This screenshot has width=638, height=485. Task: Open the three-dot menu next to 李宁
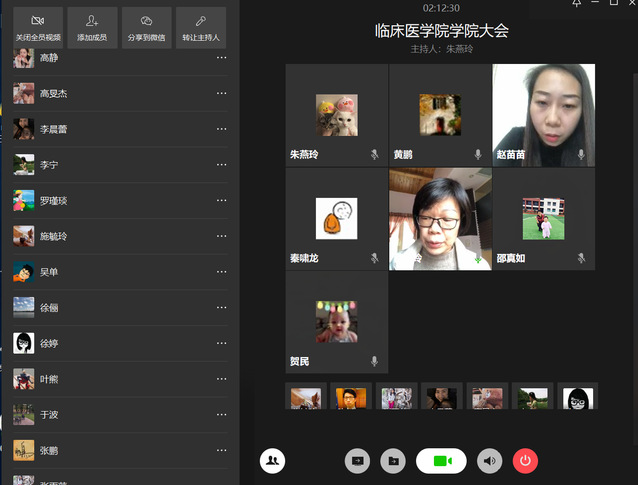pos(222,165)
